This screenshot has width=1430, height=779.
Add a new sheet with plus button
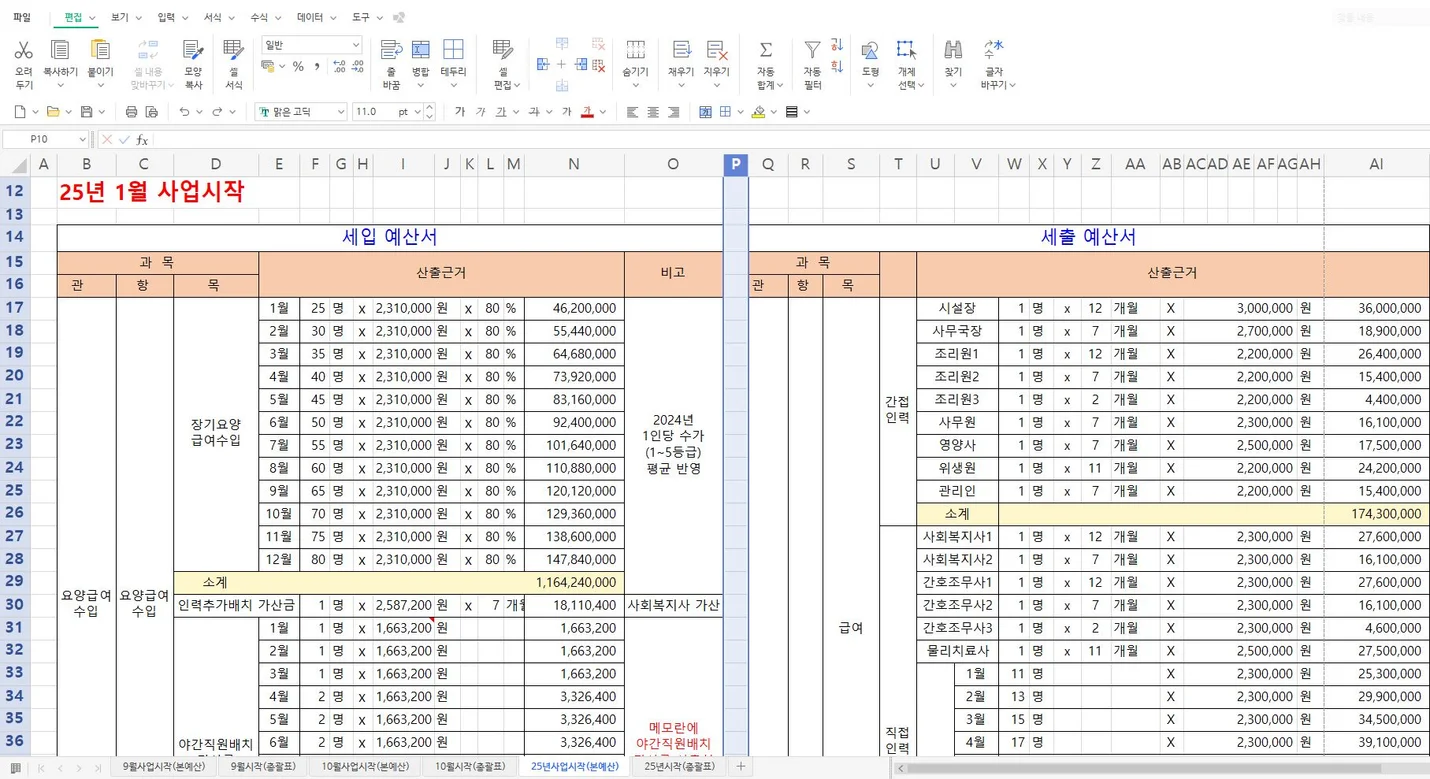click(x=741, y=767)
